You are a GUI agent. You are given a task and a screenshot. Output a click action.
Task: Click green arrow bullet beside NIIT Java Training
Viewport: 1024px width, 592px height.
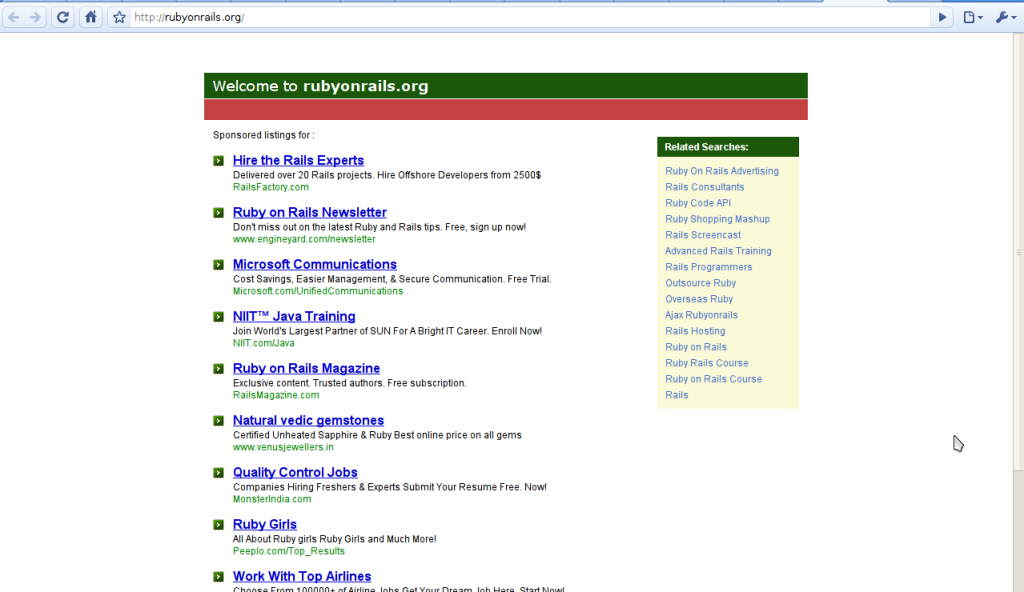[218, 317]
